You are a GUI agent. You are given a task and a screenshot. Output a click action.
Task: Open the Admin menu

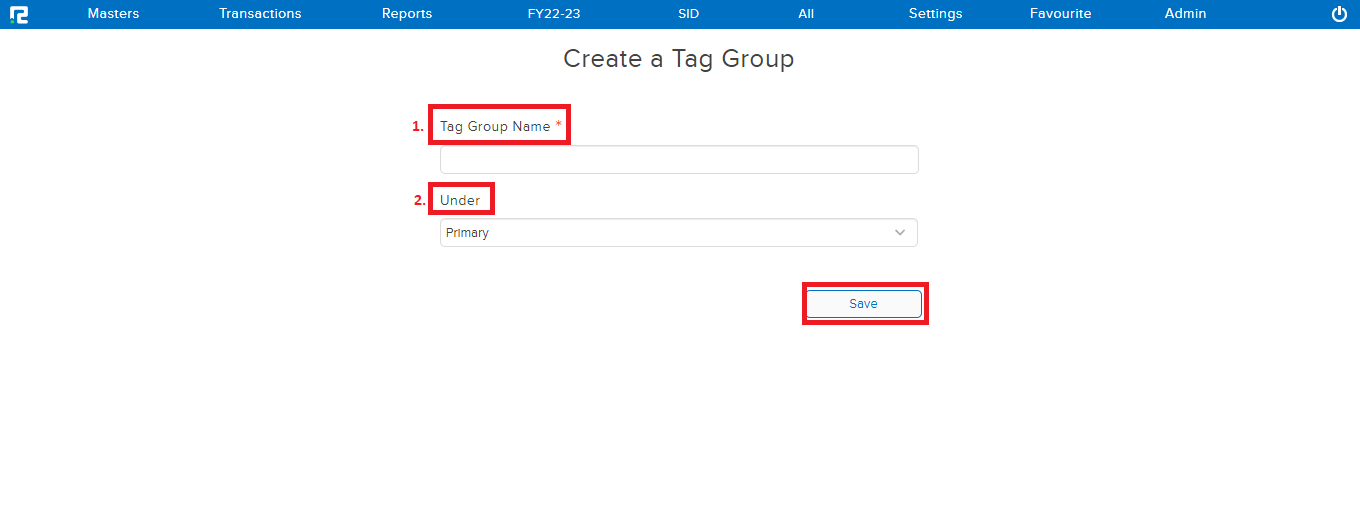click(1185, 14)
